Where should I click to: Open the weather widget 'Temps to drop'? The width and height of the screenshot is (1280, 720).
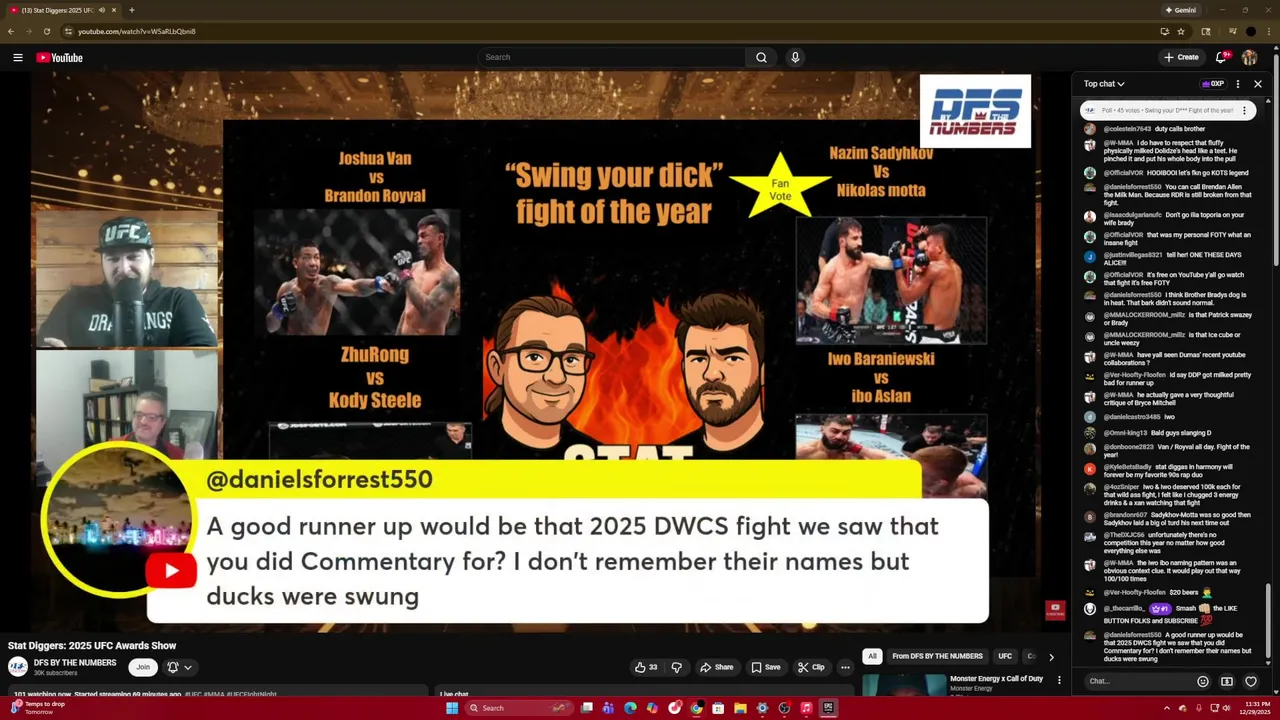pyautogui.click(x=35, y=708)
